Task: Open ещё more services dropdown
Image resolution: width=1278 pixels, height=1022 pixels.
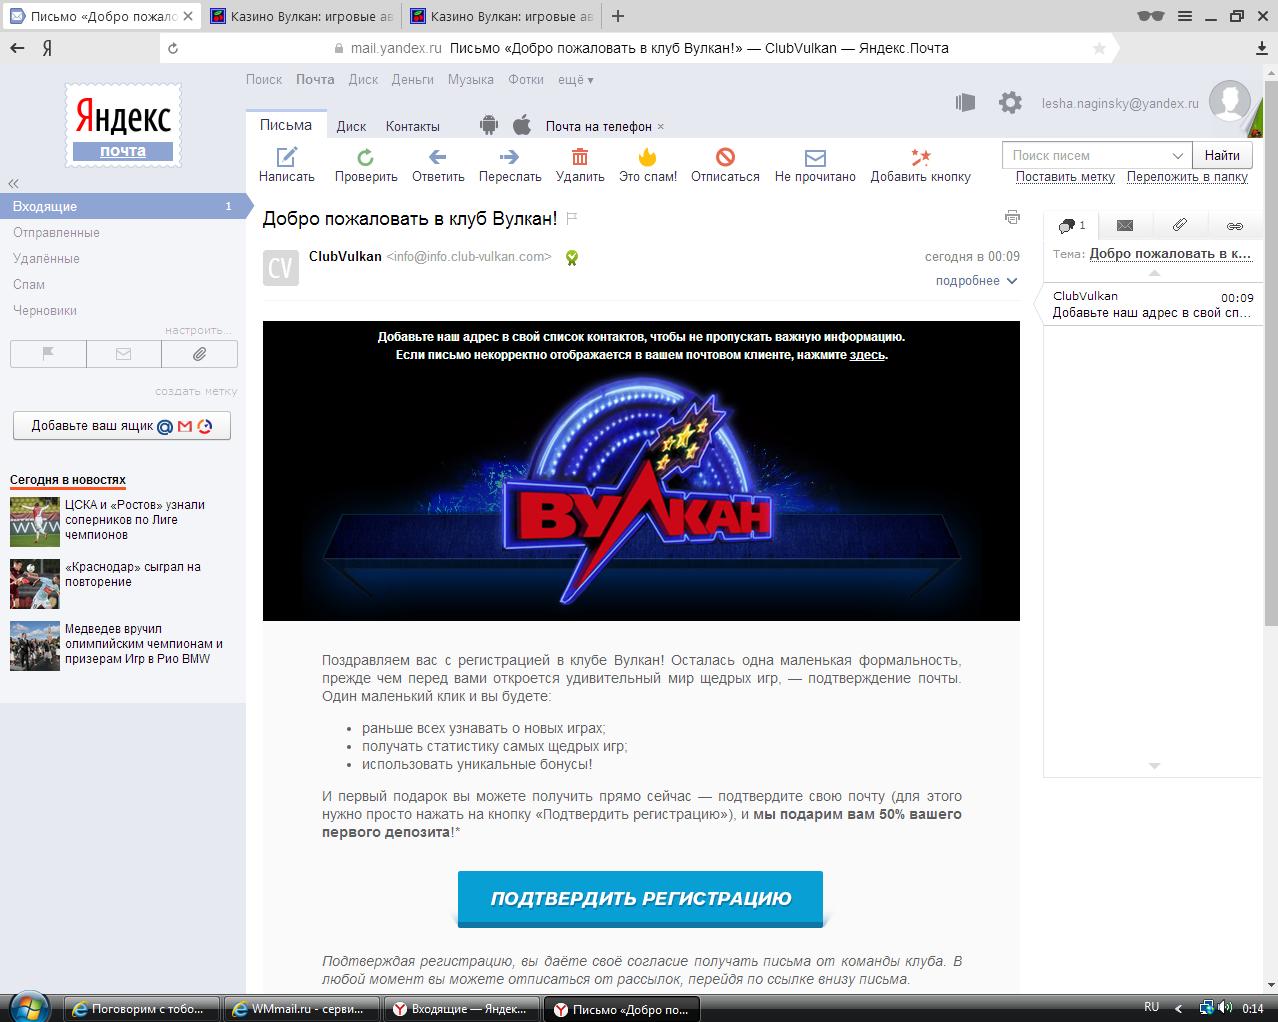Action: (x=576, y=80)
